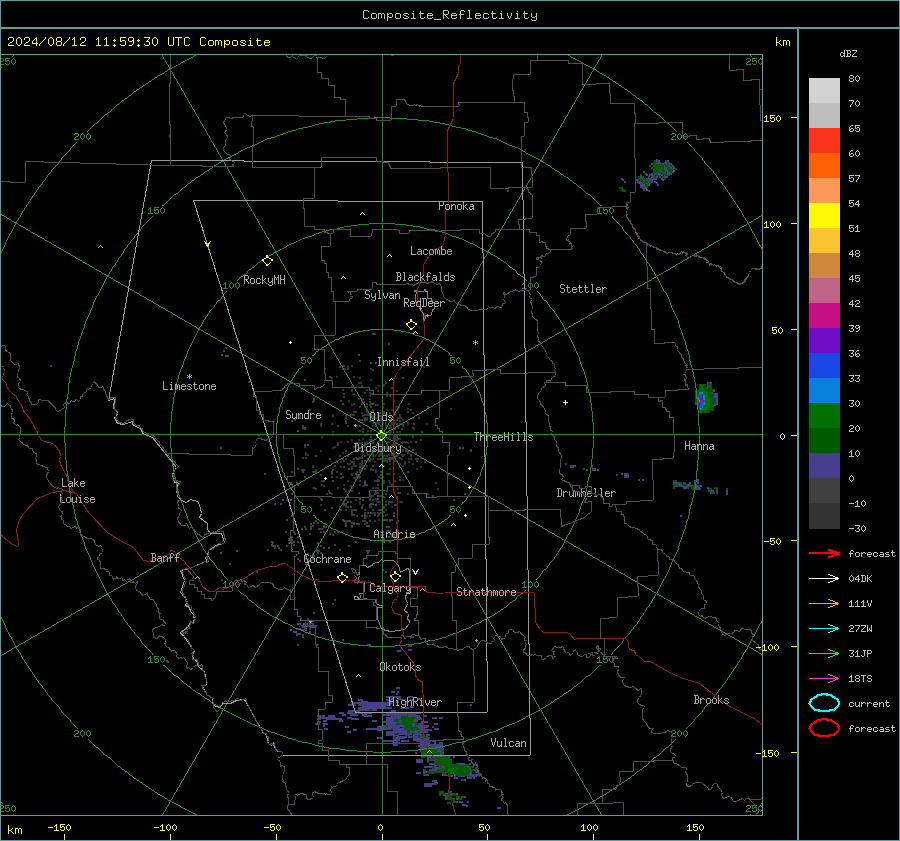Click the -150 tick on the bottom axis

(59, 828)
